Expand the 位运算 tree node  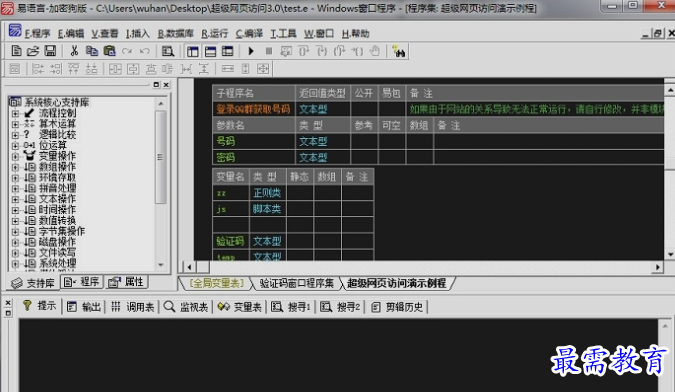click(15, 145)
